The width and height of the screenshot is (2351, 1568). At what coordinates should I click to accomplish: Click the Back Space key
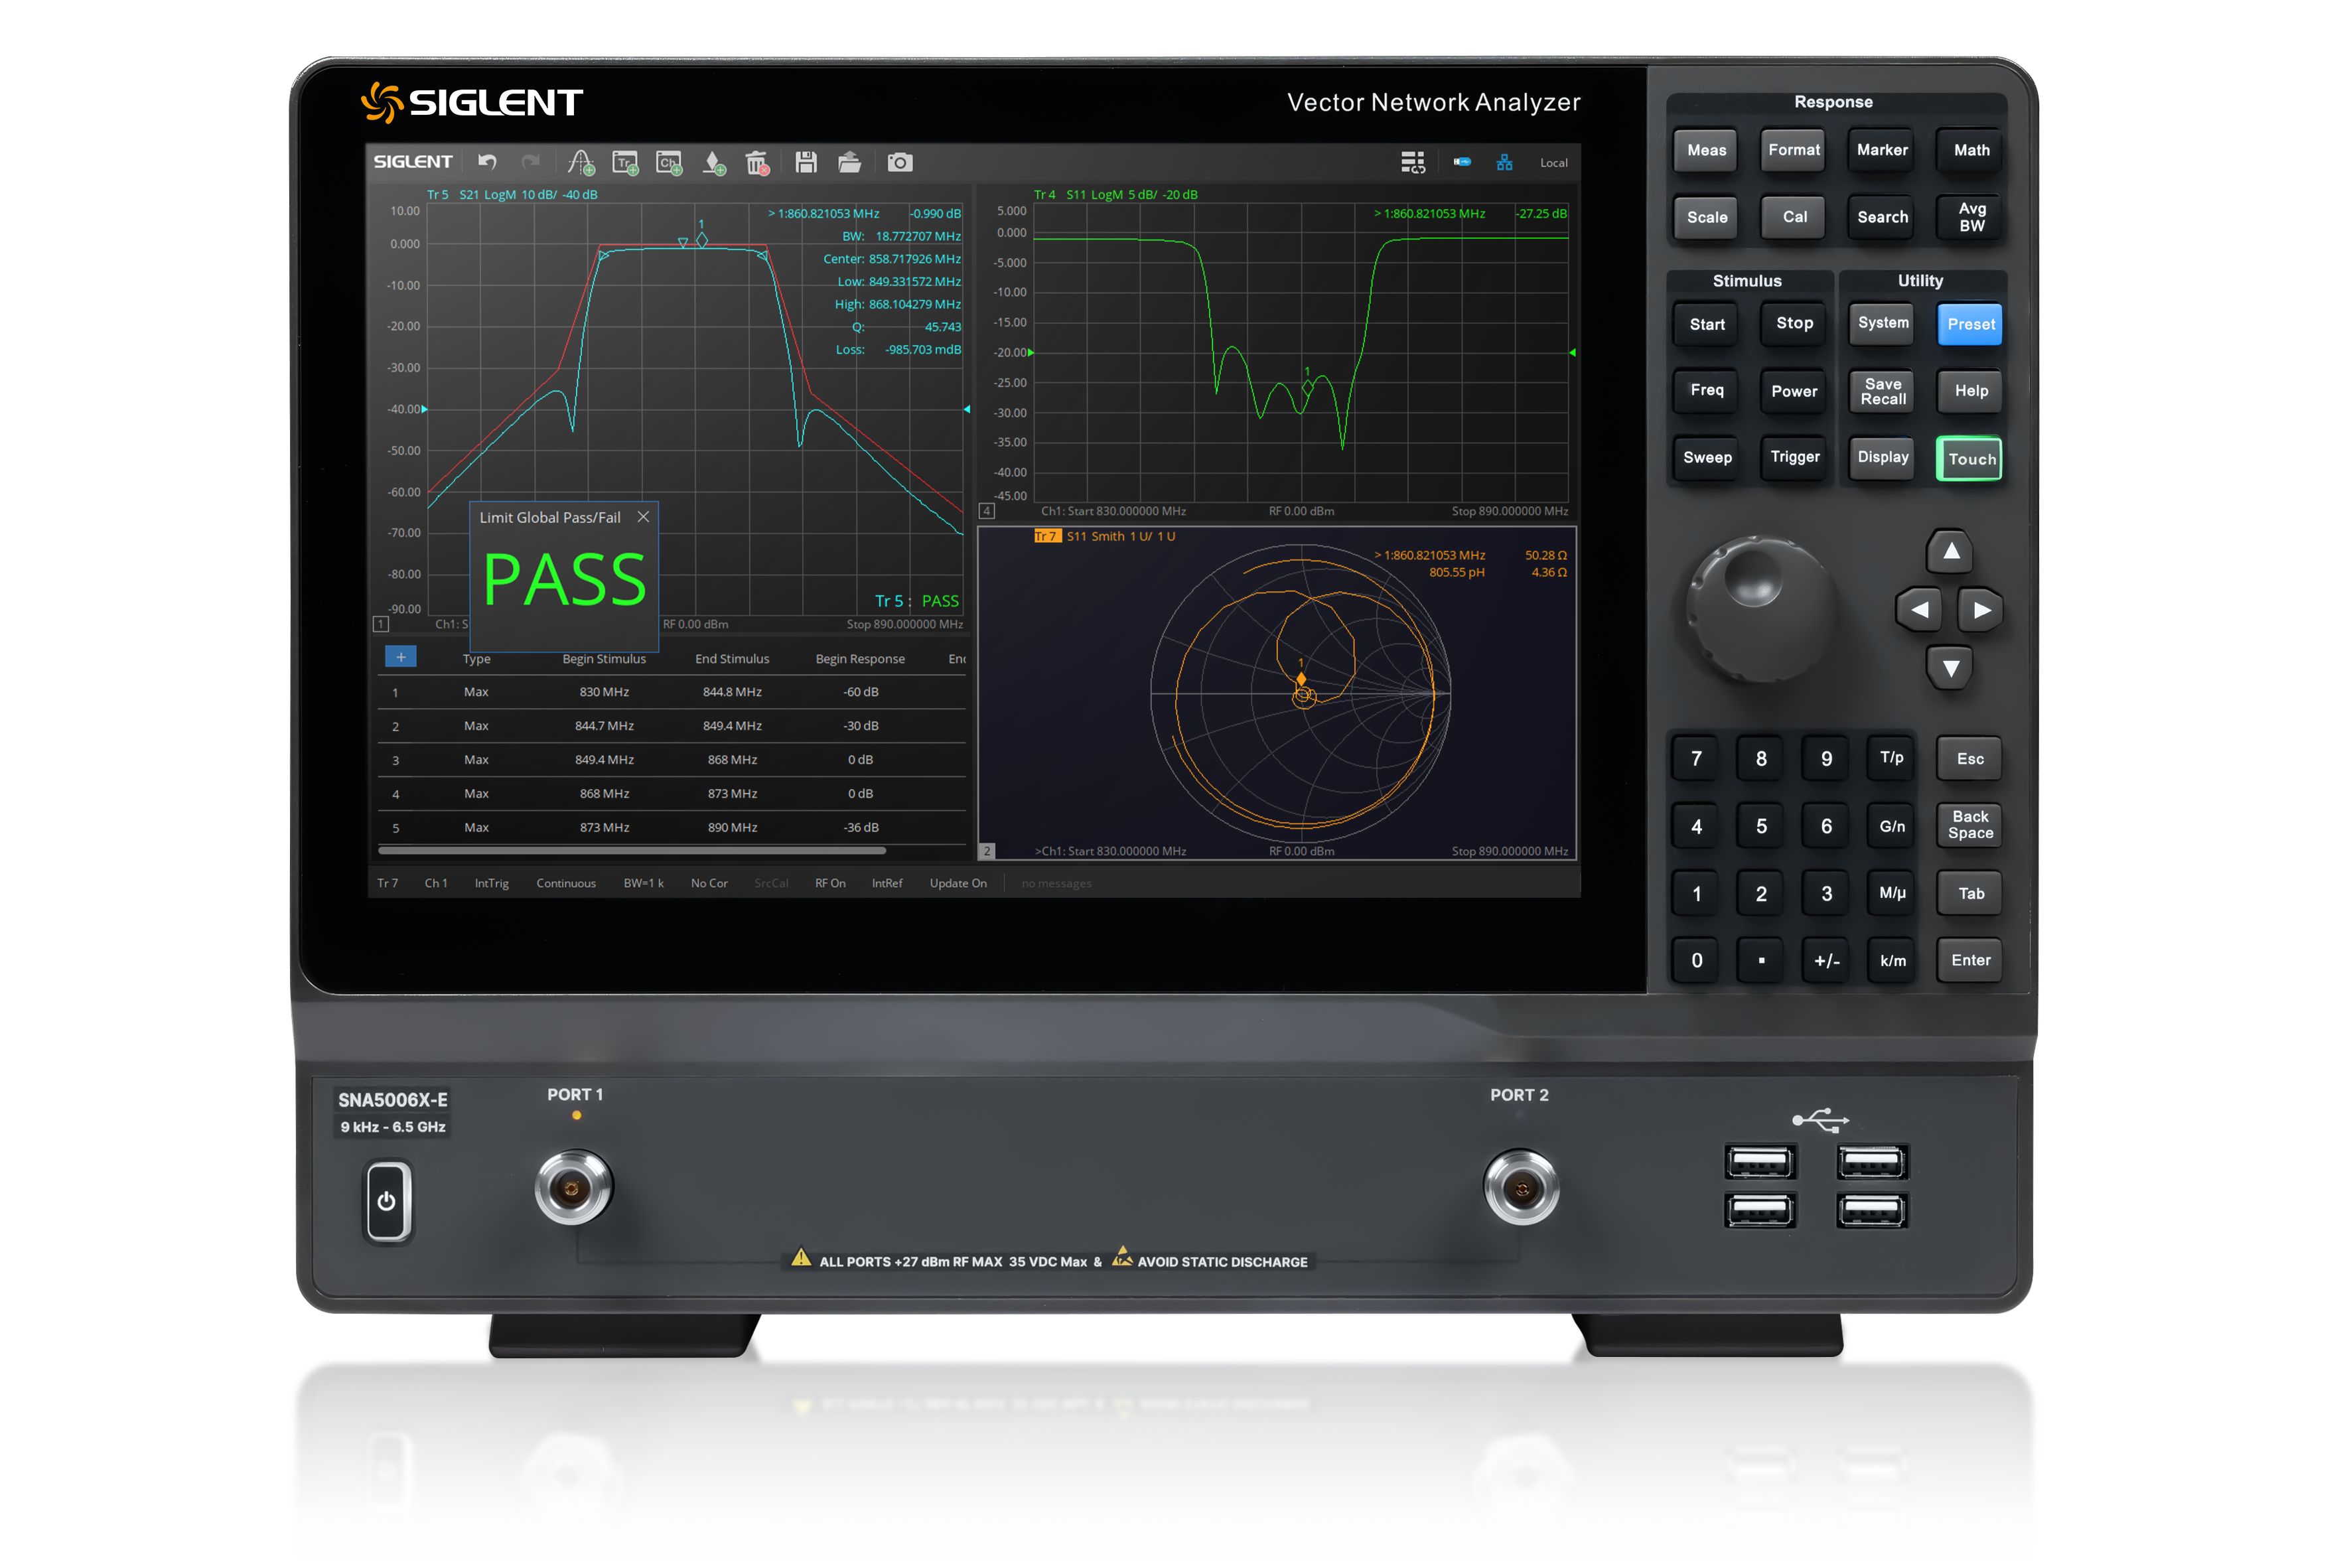point(1970,825)
